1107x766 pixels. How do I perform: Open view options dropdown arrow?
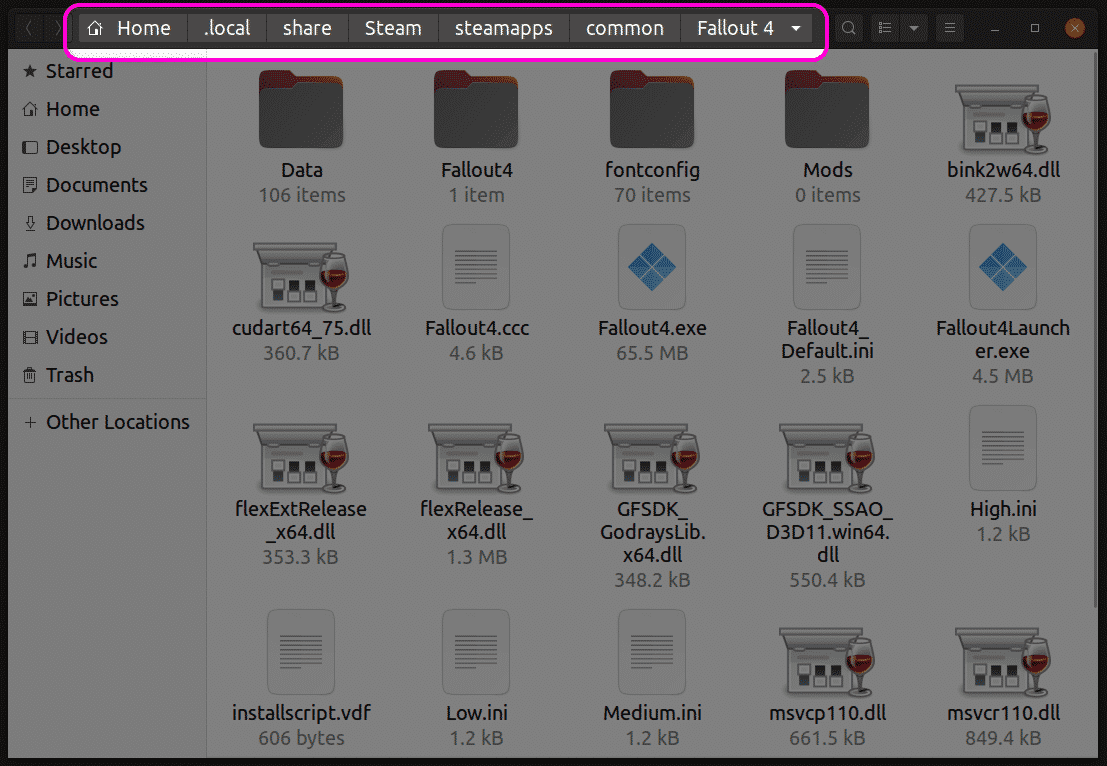click(x=914, y=28)
